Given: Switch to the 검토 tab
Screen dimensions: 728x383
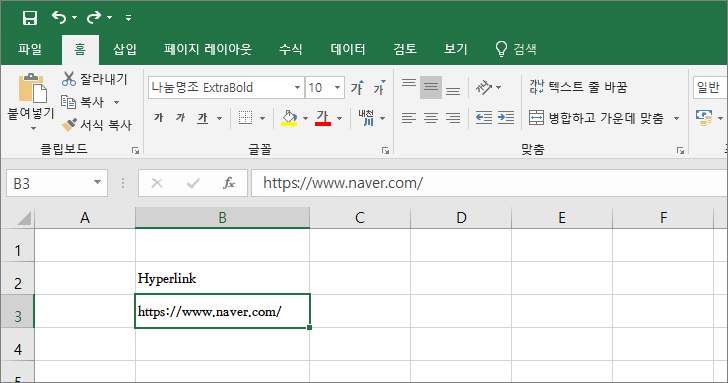Looking at the screenshot, I should 405,49.
